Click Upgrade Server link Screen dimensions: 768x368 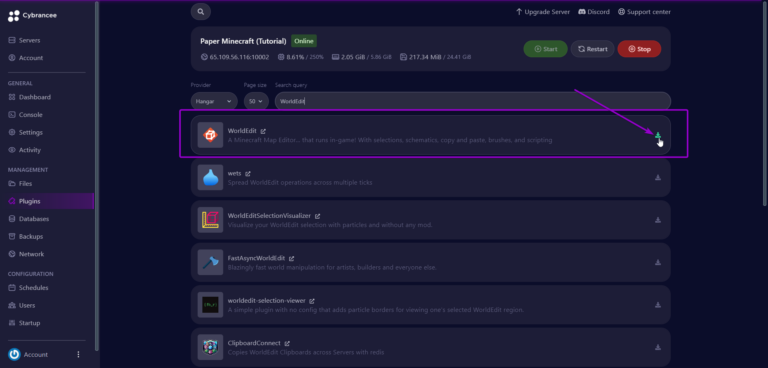click(543, 12)
